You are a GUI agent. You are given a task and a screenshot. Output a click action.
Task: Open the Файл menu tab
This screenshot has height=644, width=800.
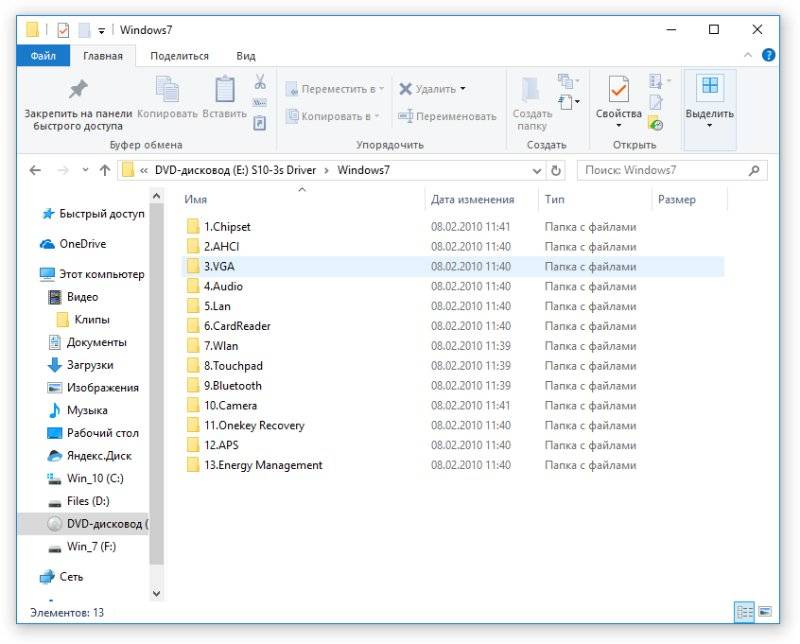pos(43,56)
